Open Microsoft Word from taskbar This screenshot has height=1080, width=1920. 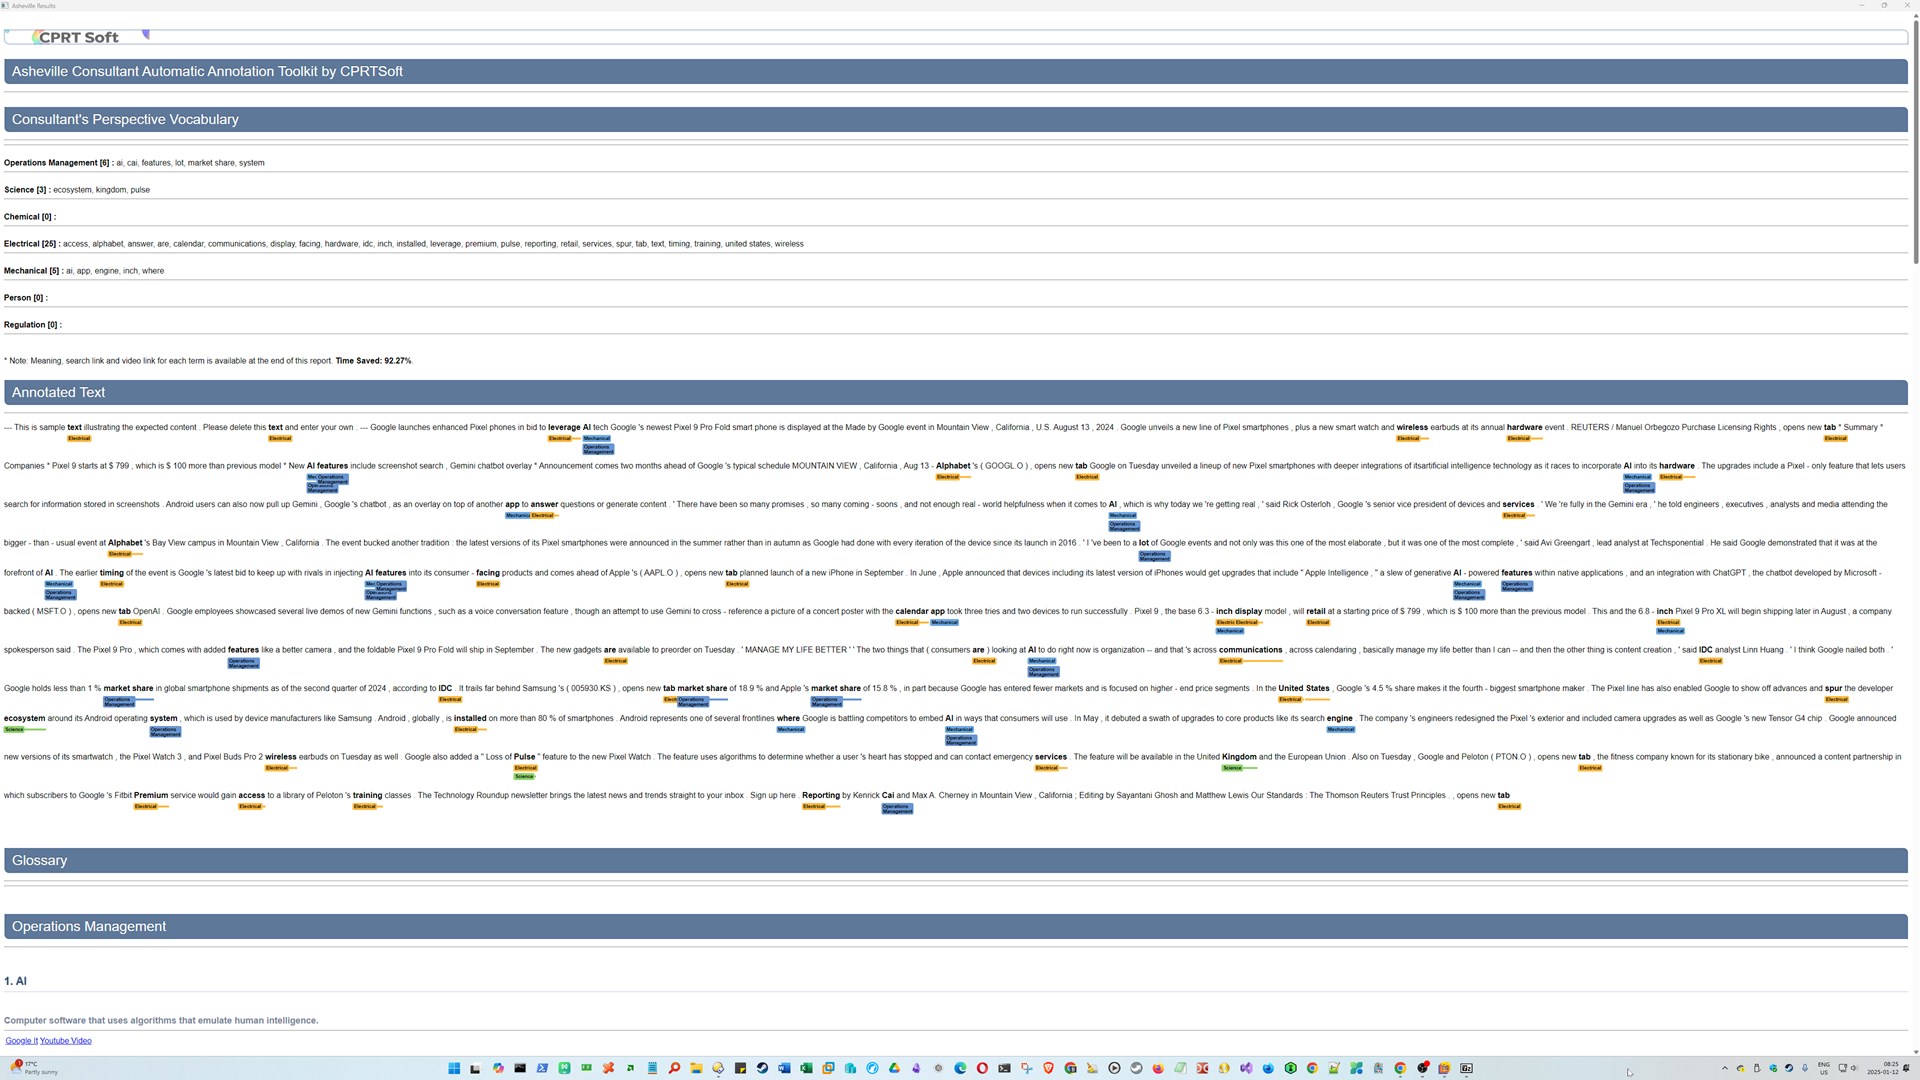tap(784, 1068)
